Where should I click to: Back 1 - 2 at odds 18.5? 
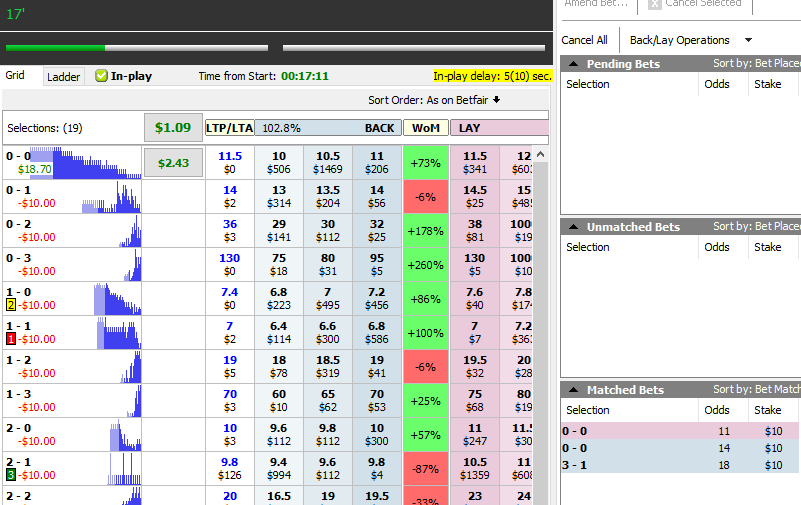click(x=328, y=367)
